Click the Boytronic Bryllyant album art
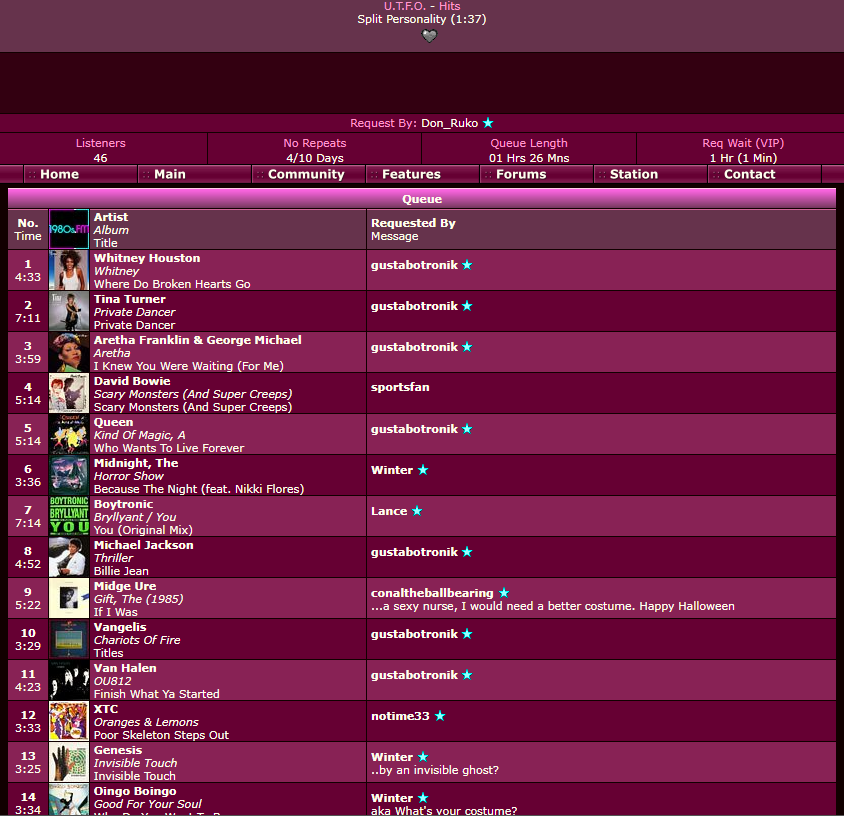The height and width of the screenshot is (816, 844). coord(69,516)
